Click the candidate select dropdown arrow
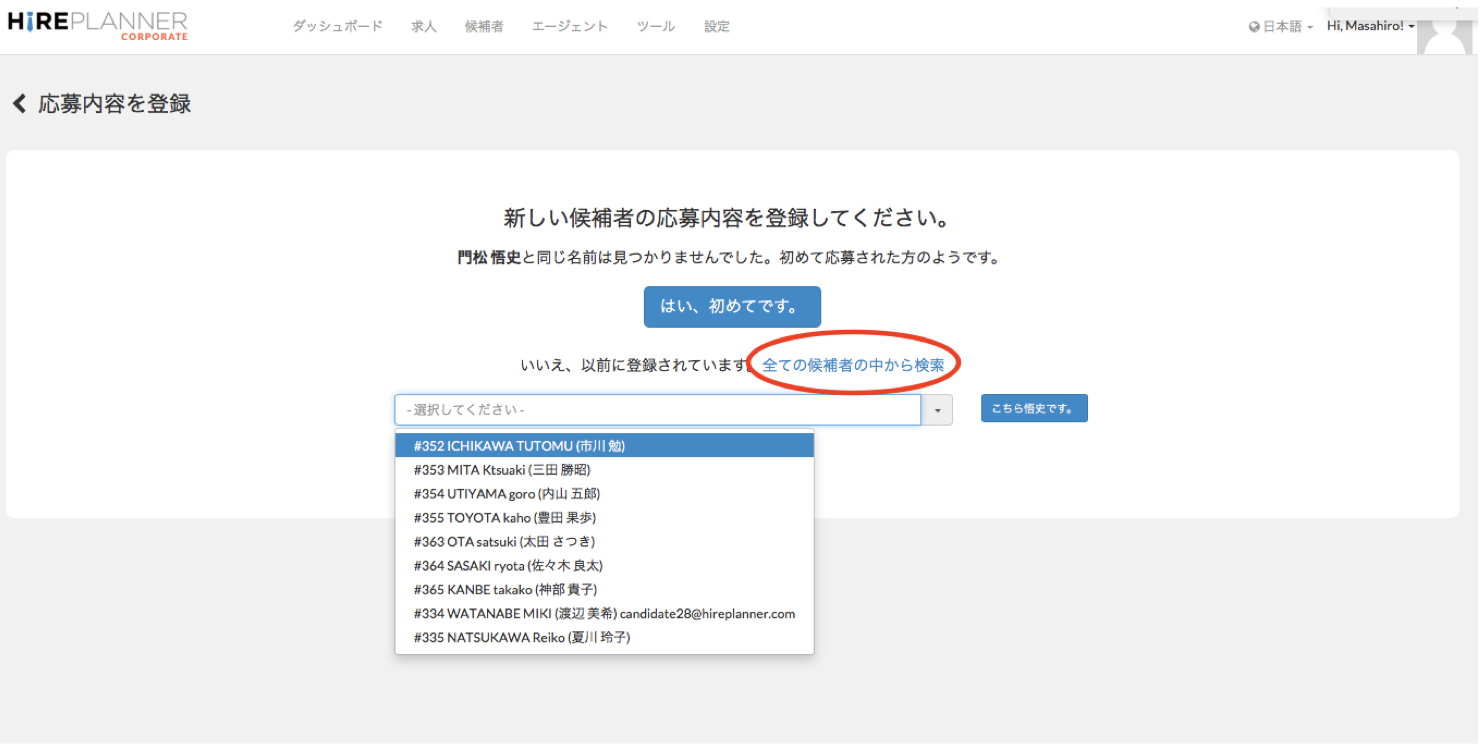This screenshot has width=1480, height=744. point(937,410)
